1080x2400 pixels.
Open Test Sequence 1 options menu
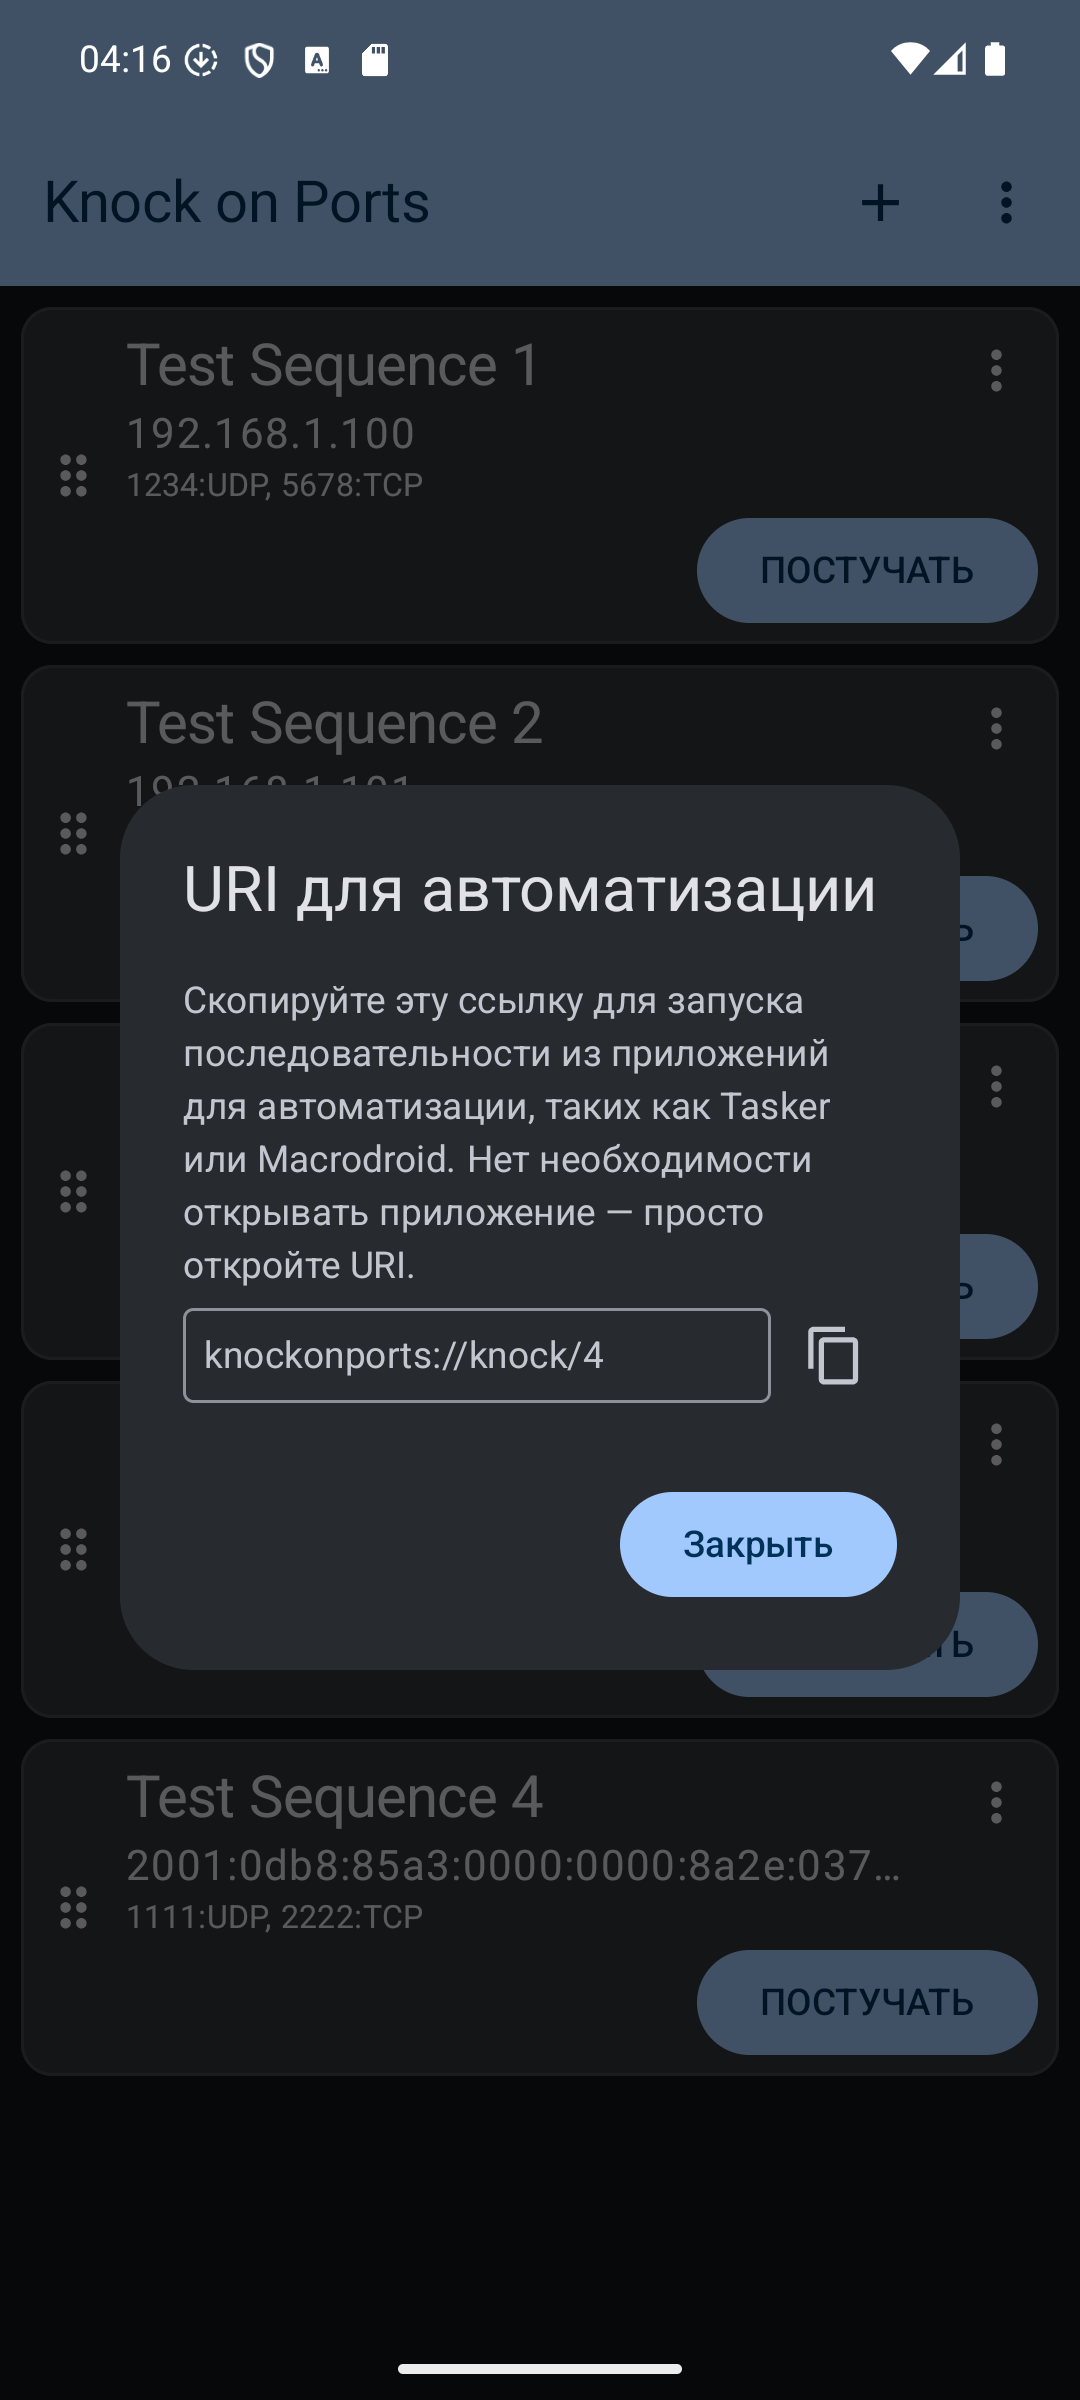tap(996, 371)
